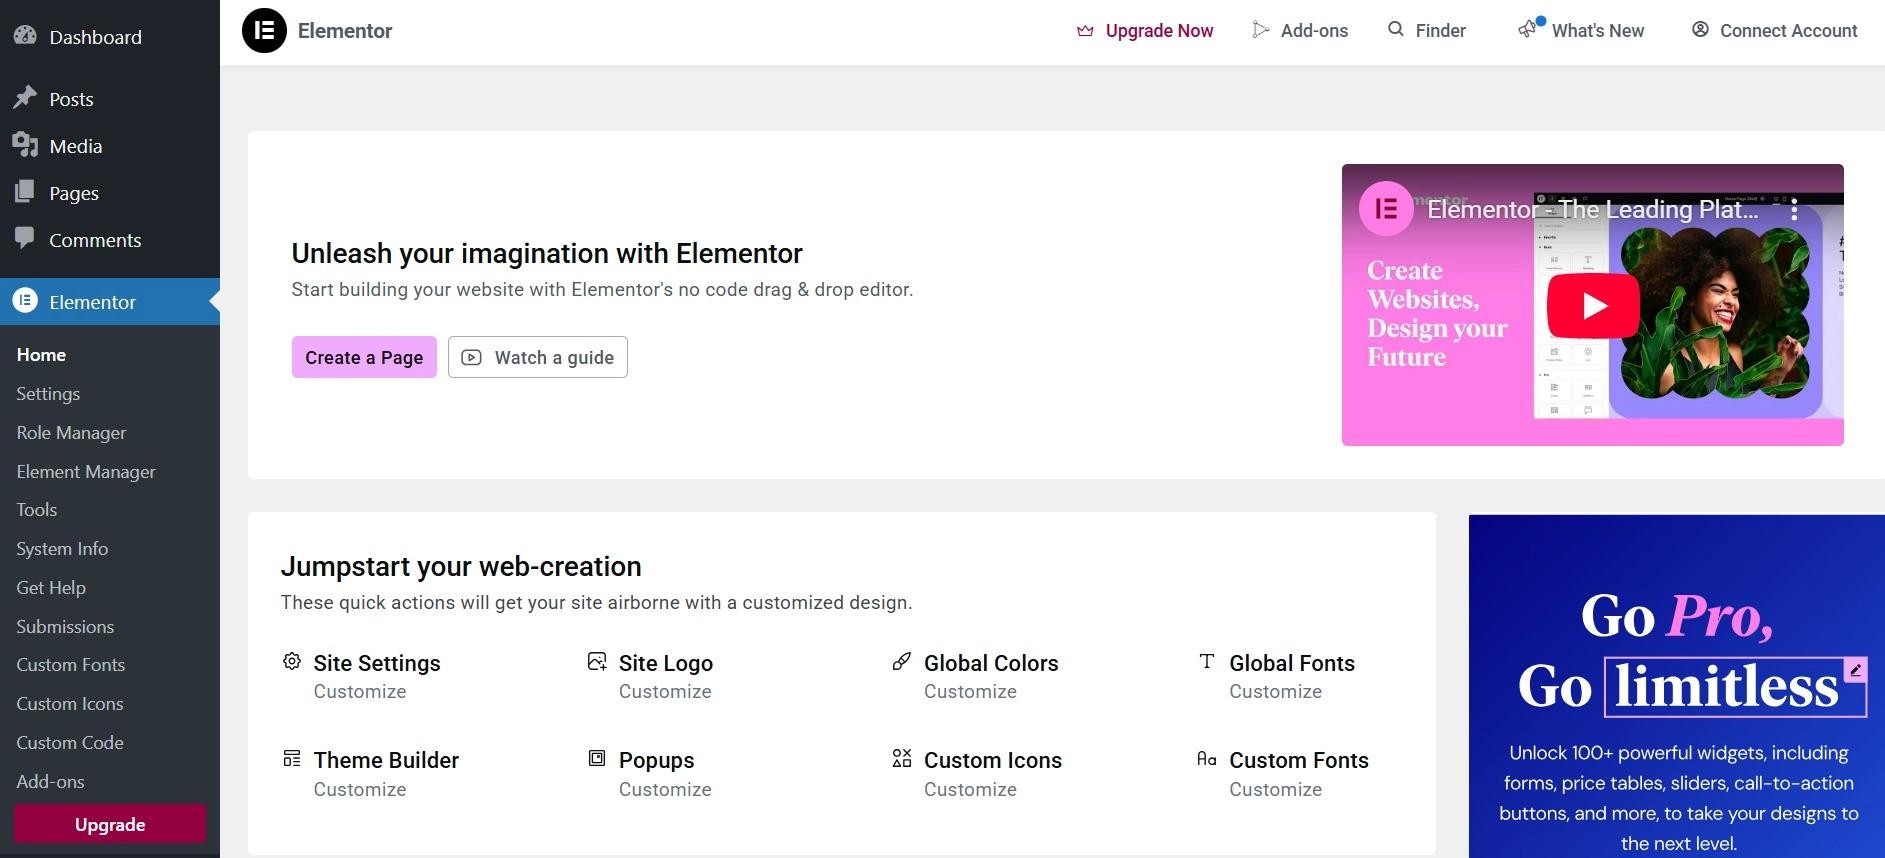Open the Finder from the top bar
The height and width of the screenshot is (858, 1885).
pos(1440,31)
